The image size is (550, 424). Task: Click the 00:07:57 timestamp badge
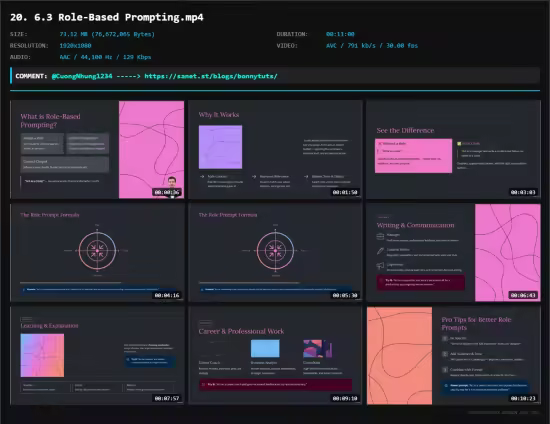click(167, 398)
